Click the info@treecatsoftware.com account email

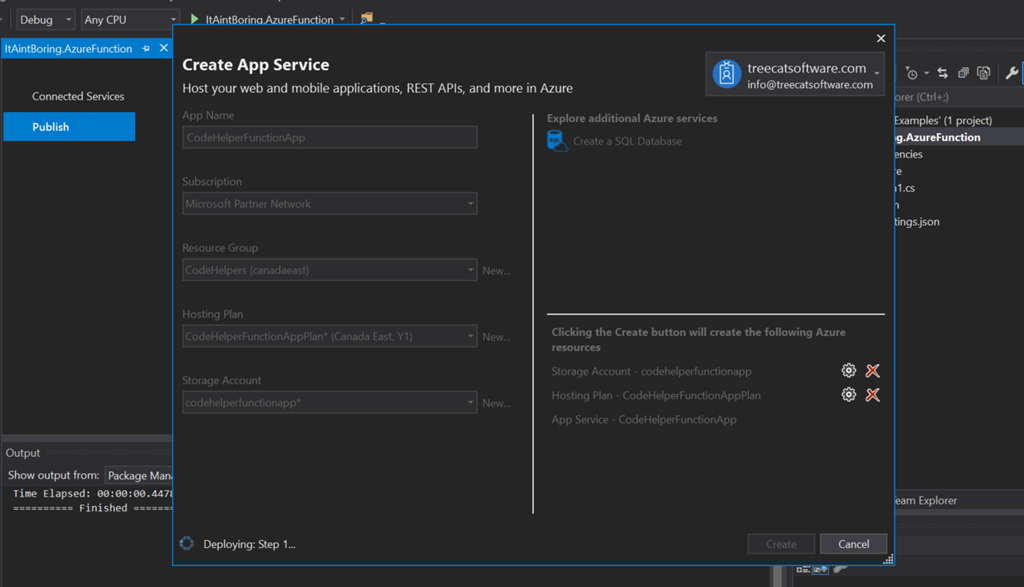(x=810, y=84)
